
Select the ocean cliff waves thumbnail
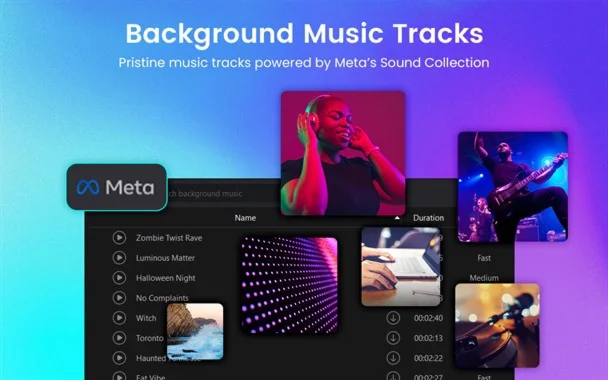[195, 332]
